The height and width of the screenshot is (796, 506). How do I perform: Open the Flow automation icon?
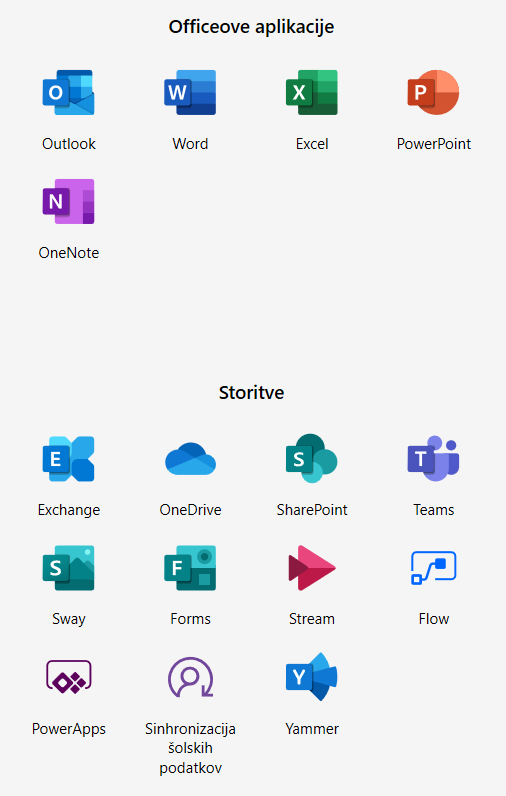433,568
